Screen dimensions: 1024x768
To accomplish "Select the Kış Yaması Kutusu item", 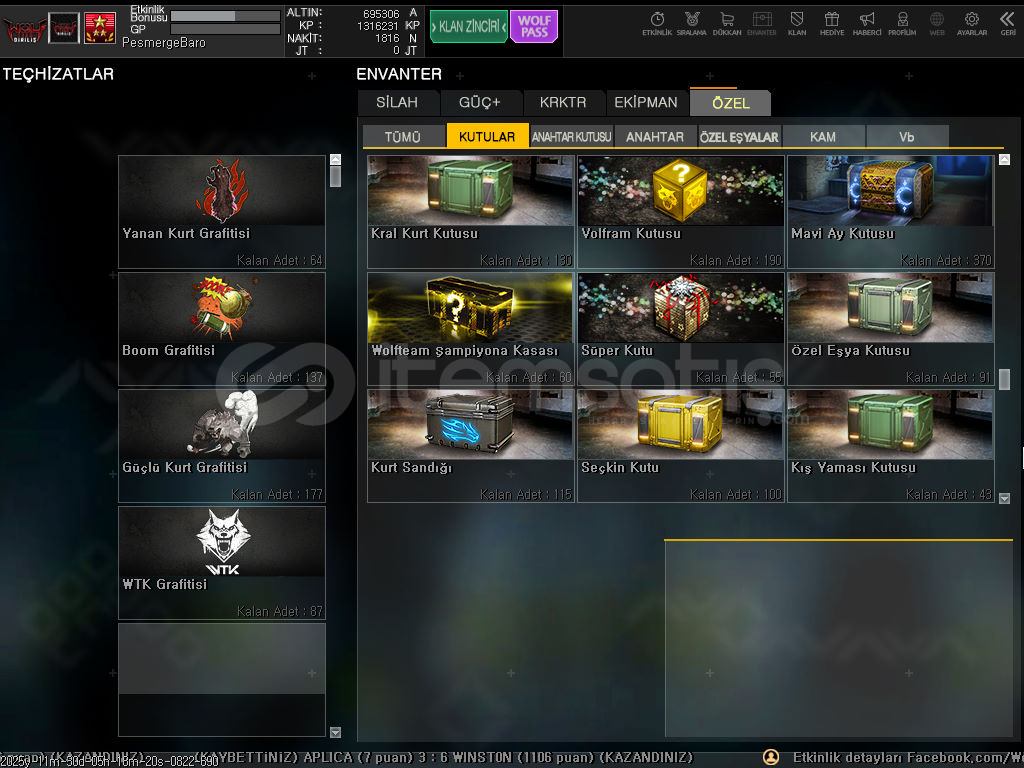I will click(x=891, y=446).
